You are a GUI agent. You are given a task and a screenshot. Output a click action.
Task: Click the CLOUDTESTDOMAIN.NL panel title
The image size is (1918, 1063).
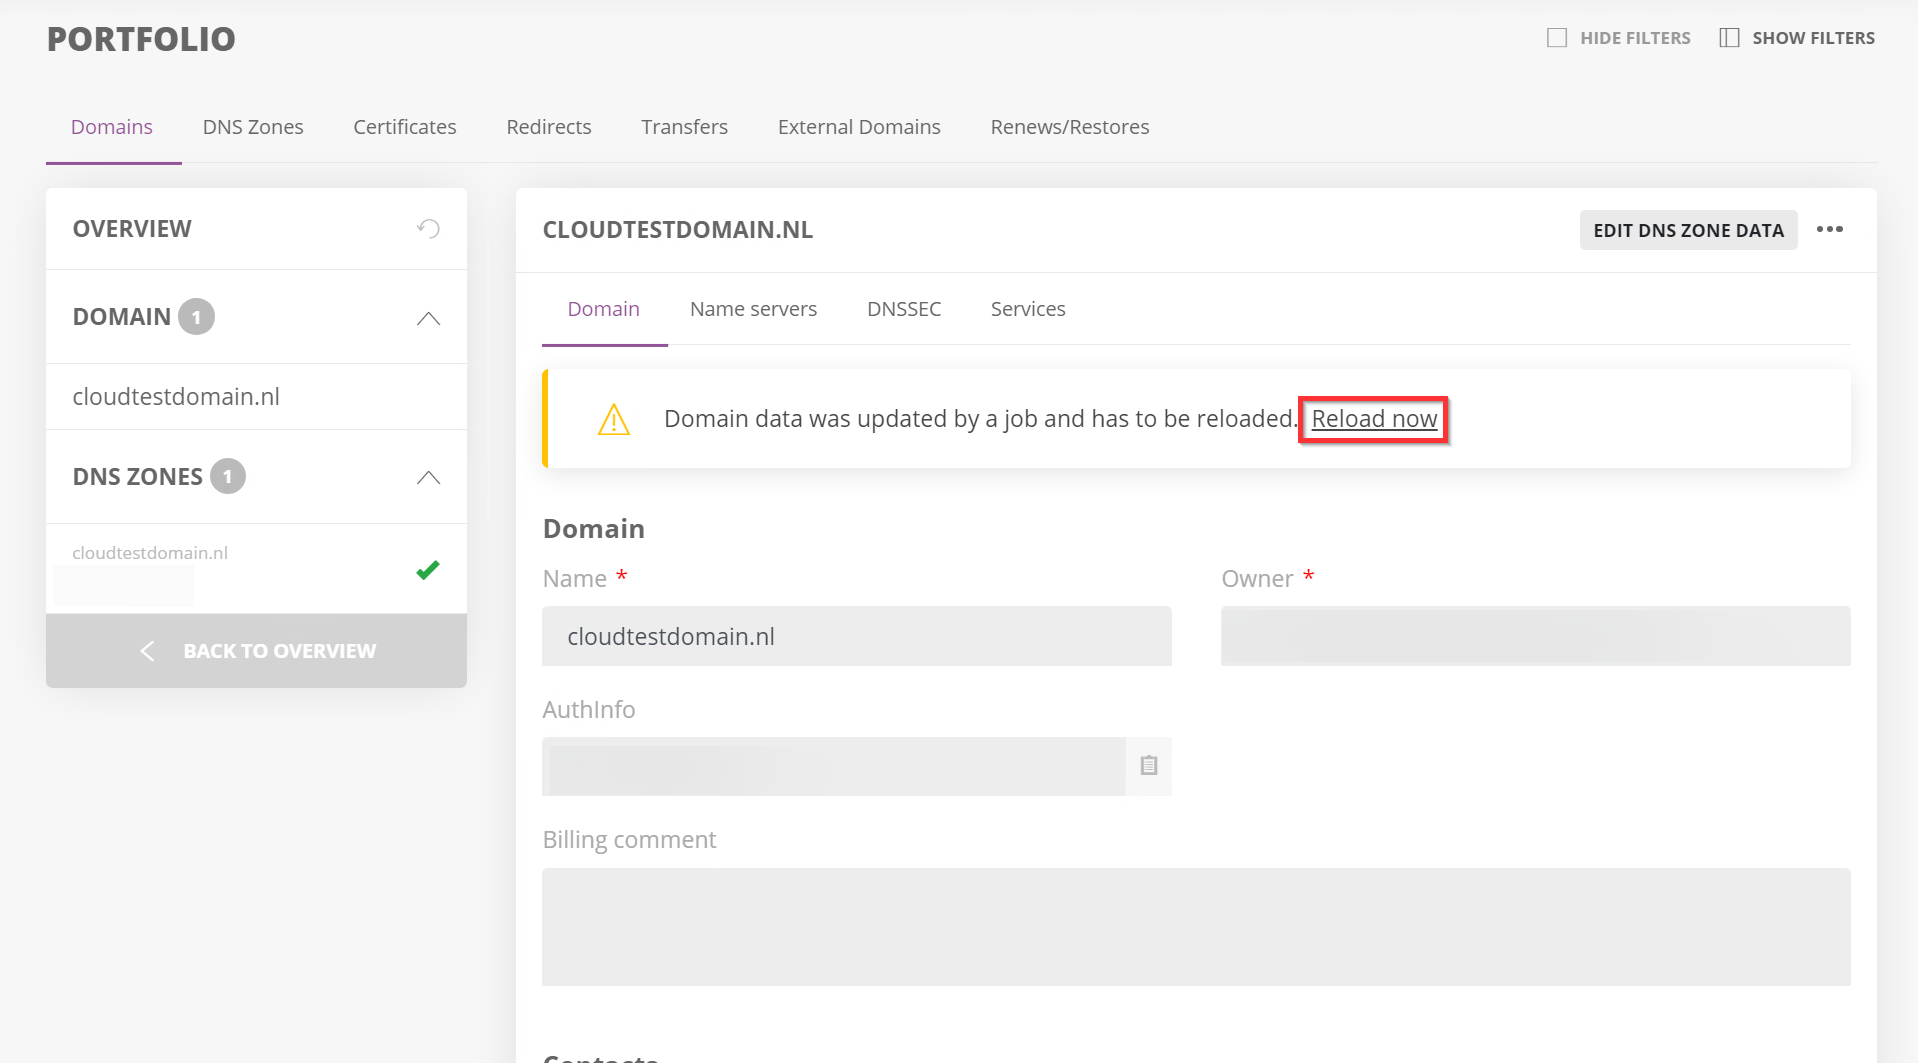coord(678,230)
